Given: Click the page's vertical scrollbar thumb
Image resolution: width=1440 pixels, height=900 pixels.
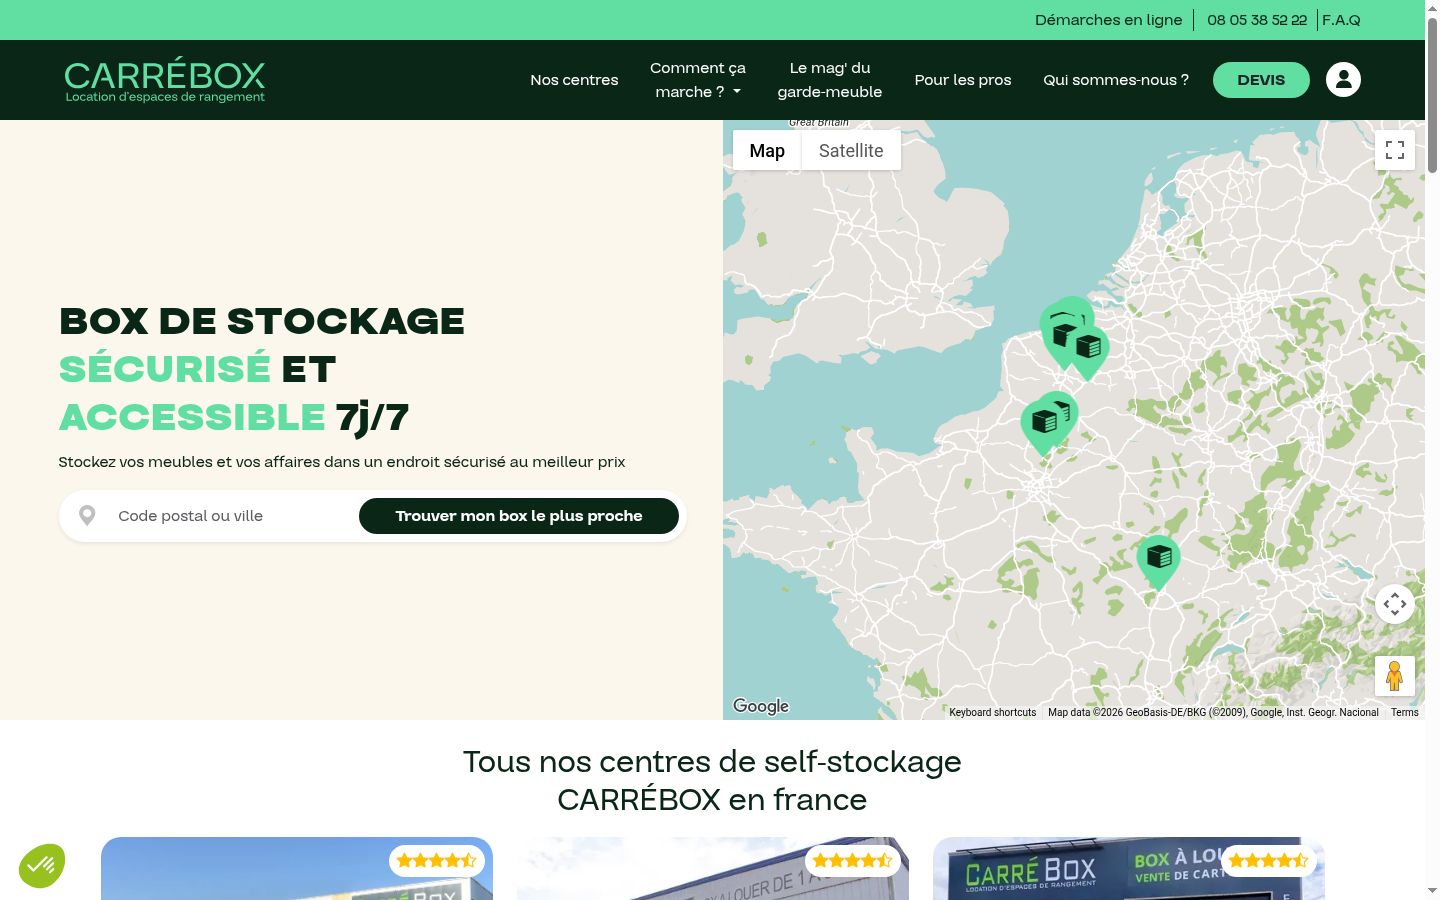Looking at the screenshot, I should [x=1432, y=95].
